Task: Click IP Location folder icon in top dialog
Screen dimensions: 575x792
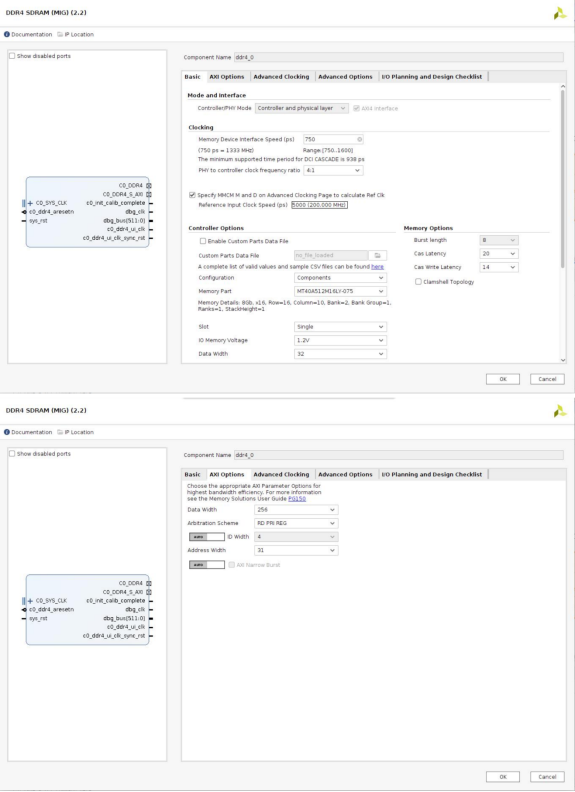Action: pos(60,34)
